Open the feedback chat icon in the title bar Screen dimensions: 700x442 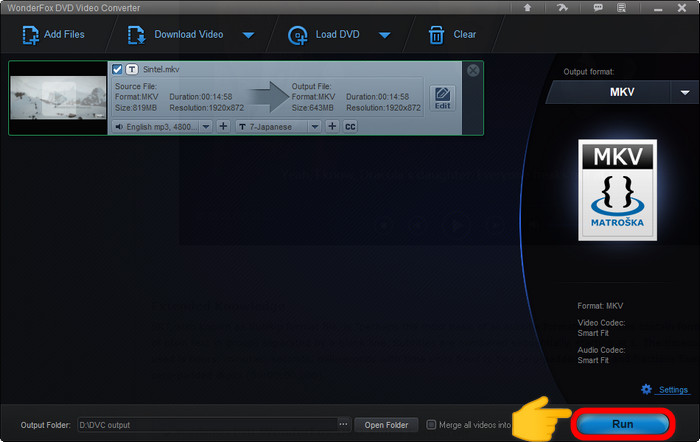(x=598, y=8)
